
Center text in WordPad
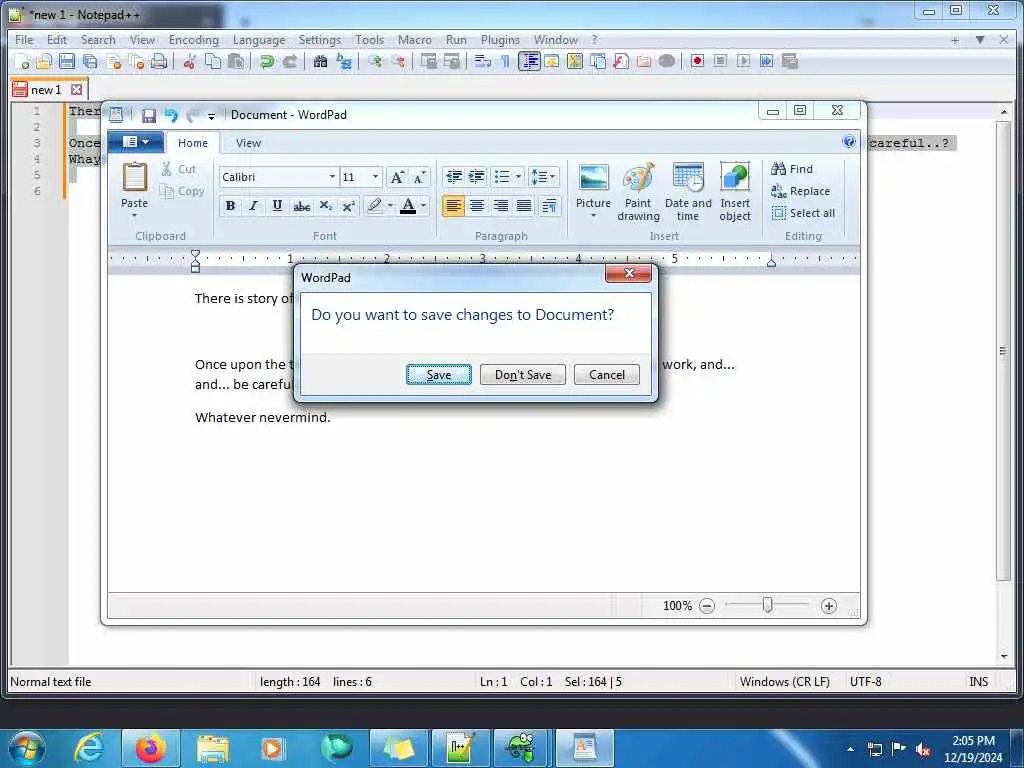[477, 206]
